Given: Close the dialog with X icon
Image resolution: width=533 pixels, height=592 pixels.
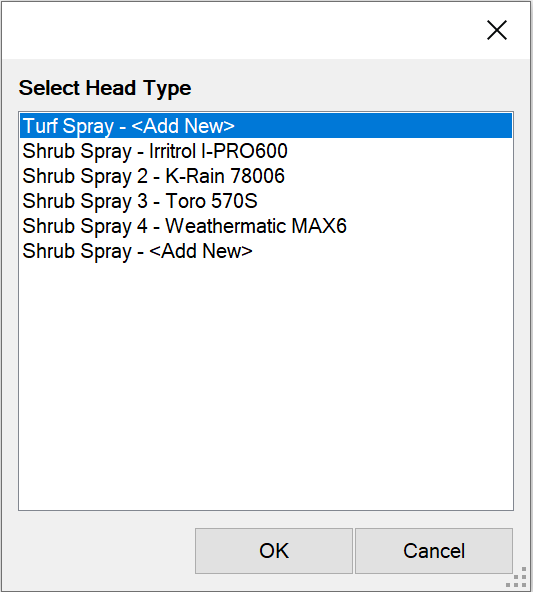Looking at the screenshot, I should pos(497,30).
